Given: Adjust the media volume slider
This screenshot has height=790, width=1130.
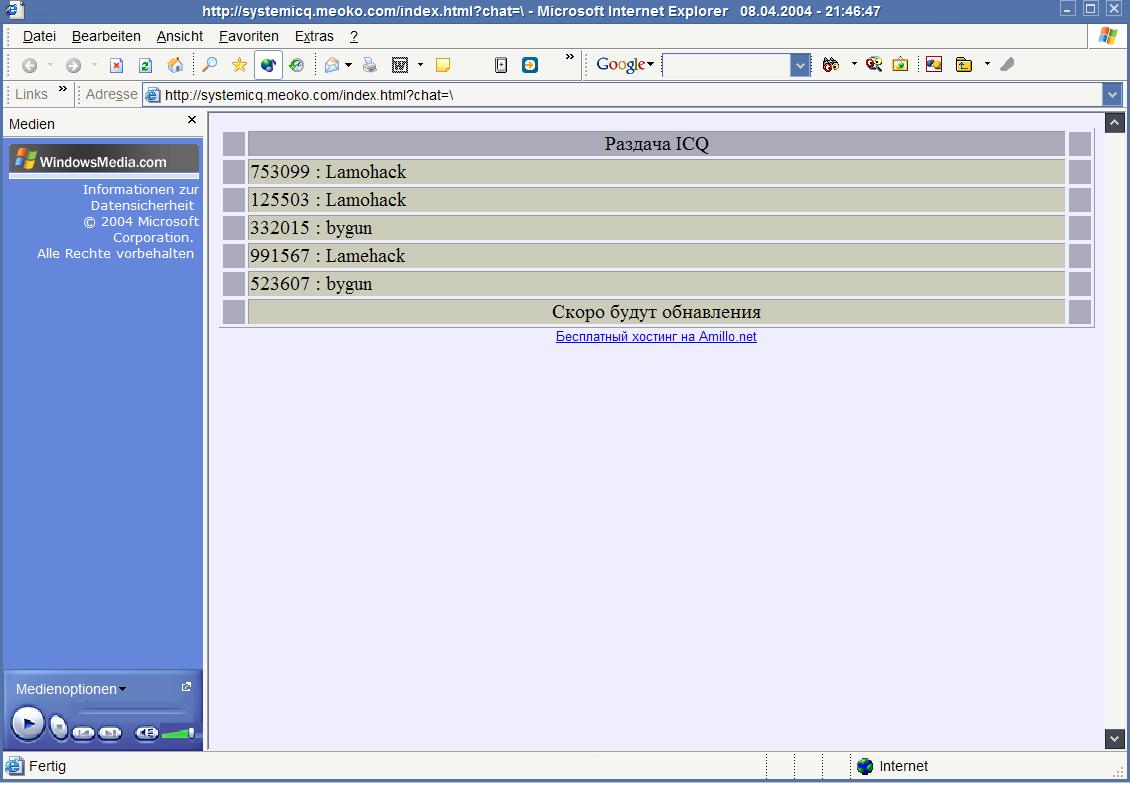Looking at the screenshot, I should point(178,733).
